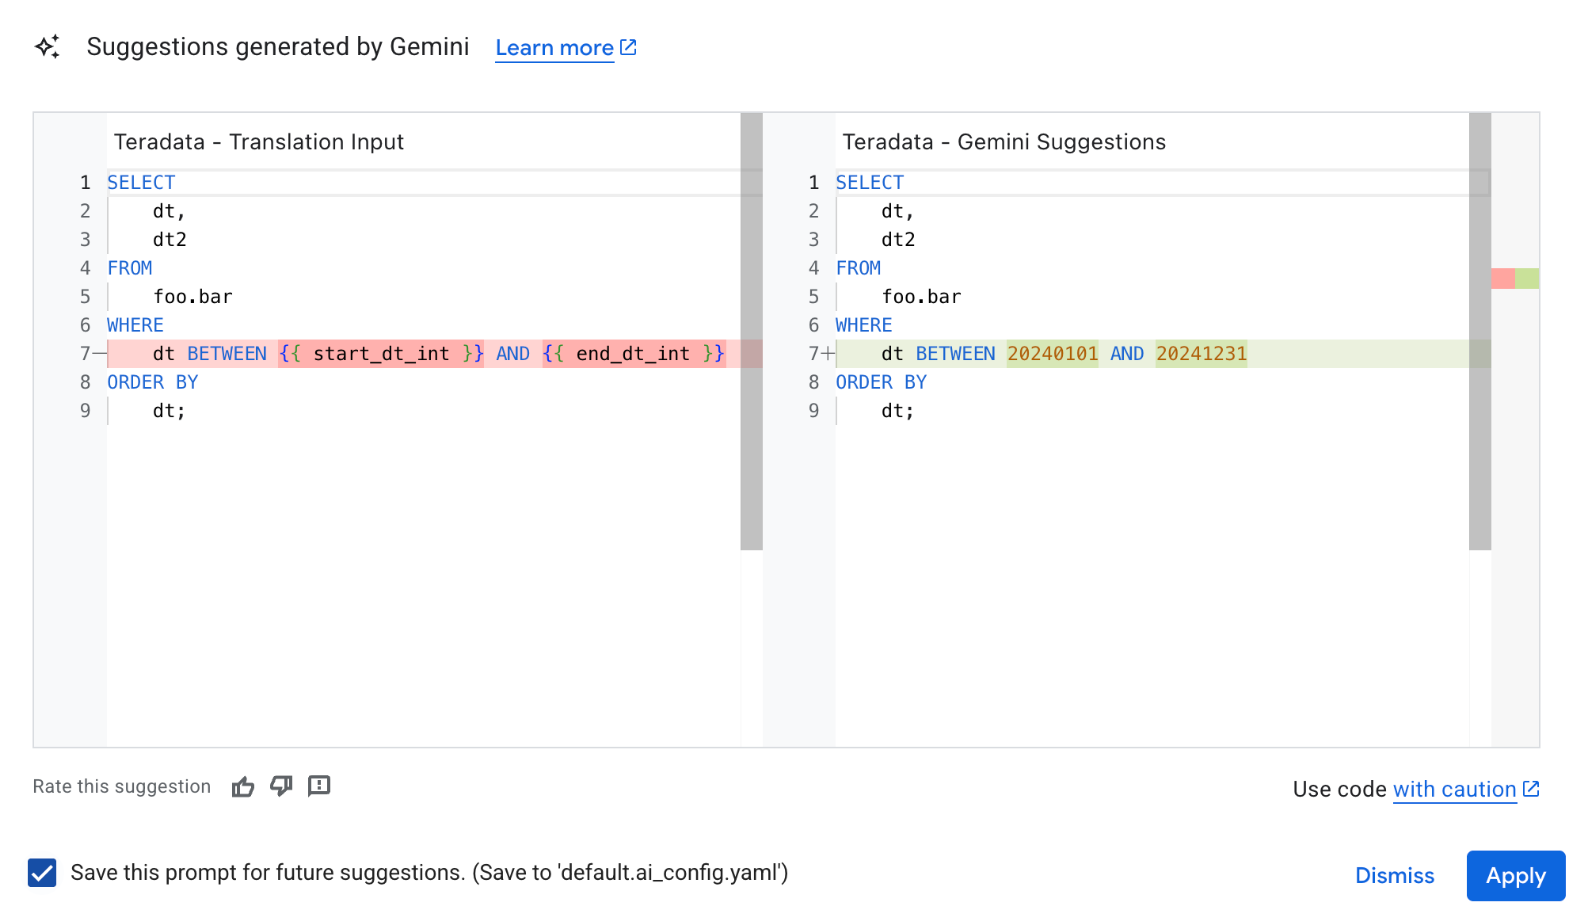This screenshot has height=918, width=1574.
Task: Click the start_dt_int template variable
Action: click(381, 353)
